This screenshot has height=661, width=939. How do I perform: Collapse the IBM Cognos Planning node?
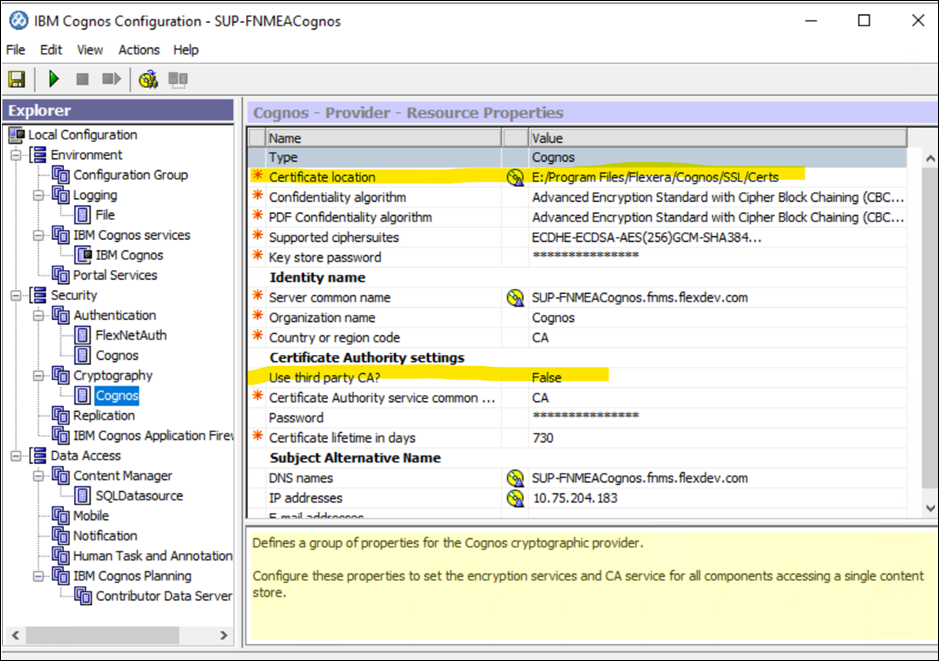38,576
